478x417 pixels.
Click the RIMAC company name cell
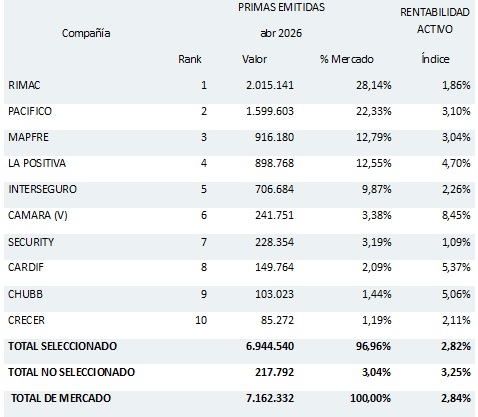point(24,85)
